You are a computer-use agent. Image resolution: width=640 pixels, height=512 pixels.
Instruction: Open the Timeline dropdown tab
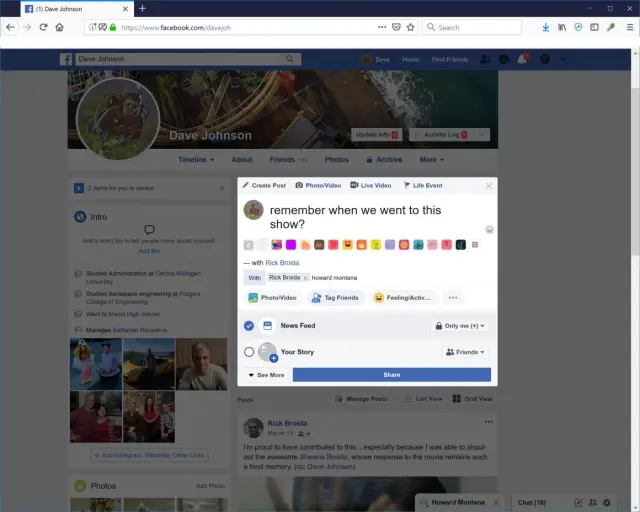coord(196,160)
